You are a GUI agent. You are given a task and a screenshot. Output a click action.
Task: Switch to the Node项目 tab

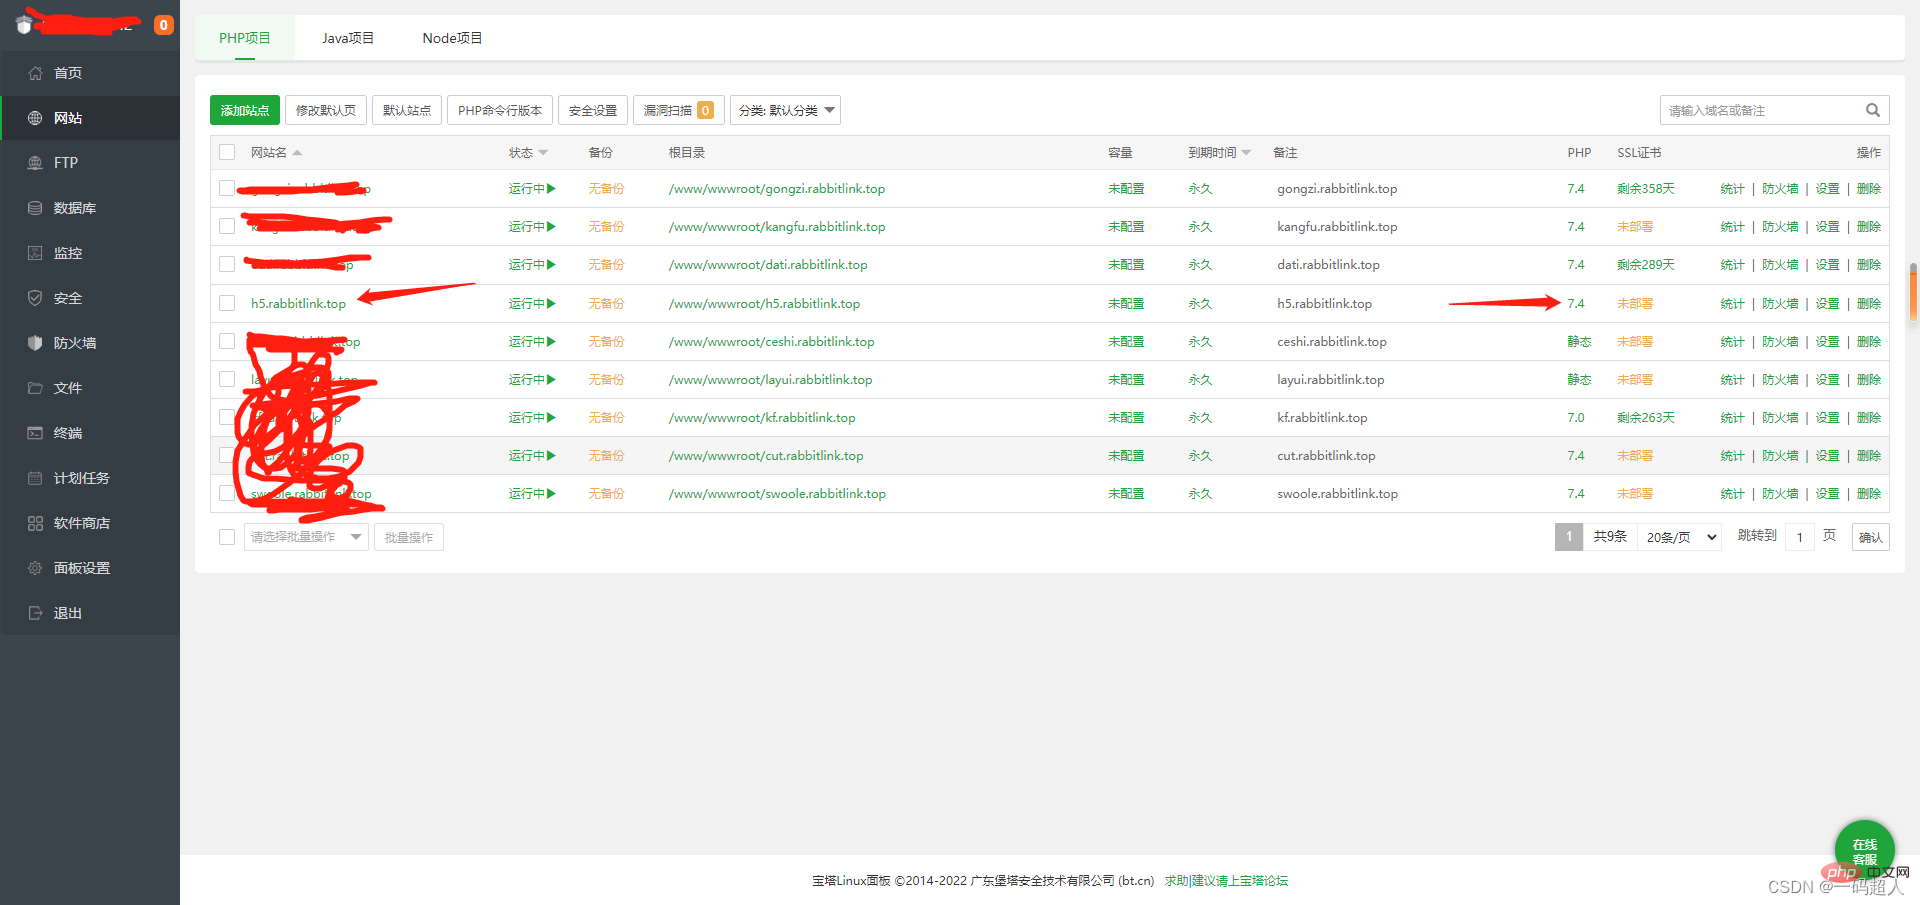tap(452, 38)
